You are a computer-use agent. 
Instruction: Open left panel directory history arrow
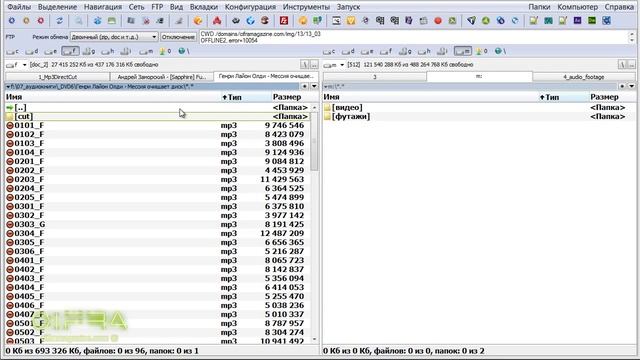[x=314, y=86]
